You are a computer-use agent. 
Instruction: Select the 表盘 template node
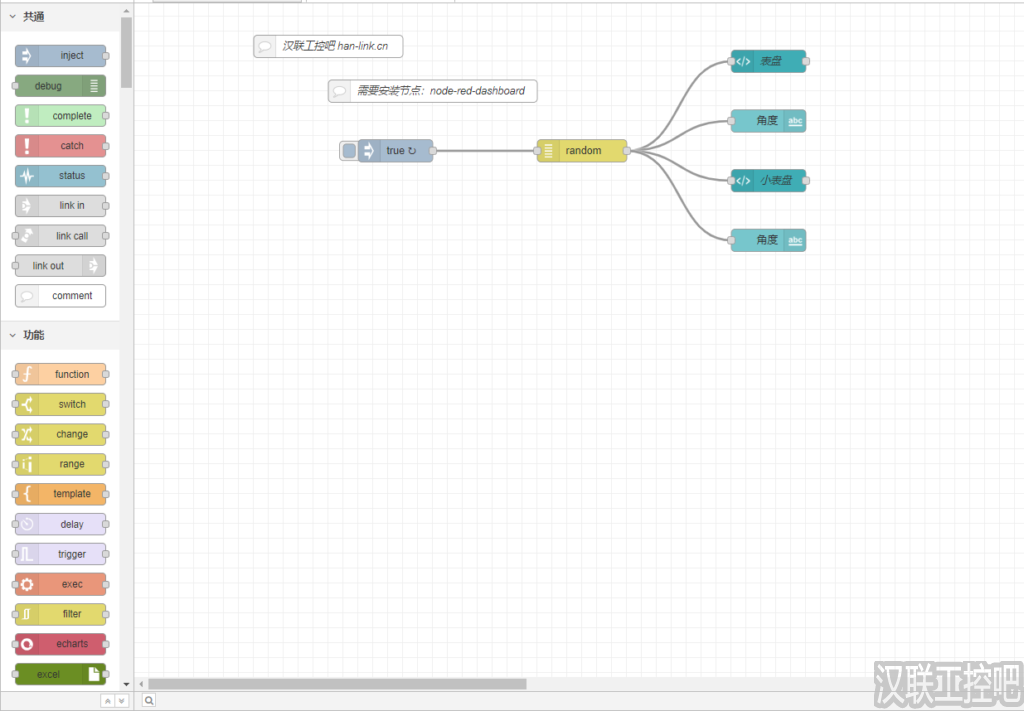click(768, 62)
